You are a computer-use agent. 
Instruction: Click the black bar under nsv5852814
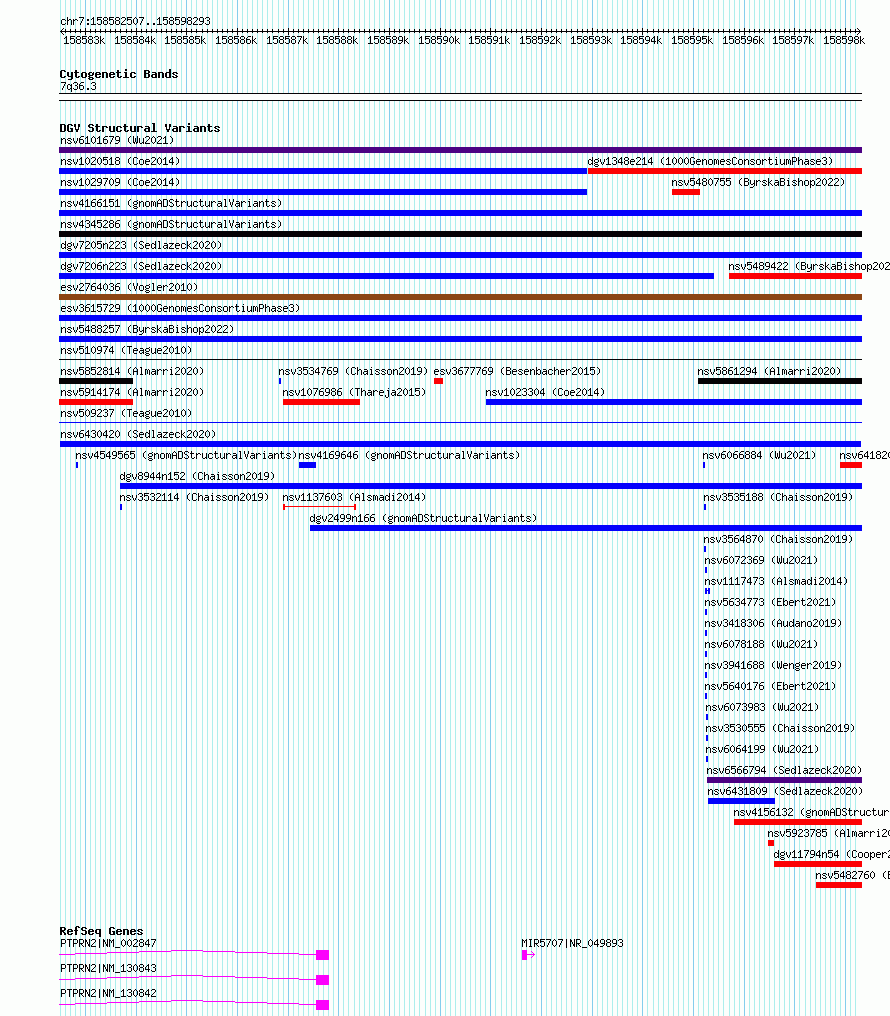tap(96, 381)
